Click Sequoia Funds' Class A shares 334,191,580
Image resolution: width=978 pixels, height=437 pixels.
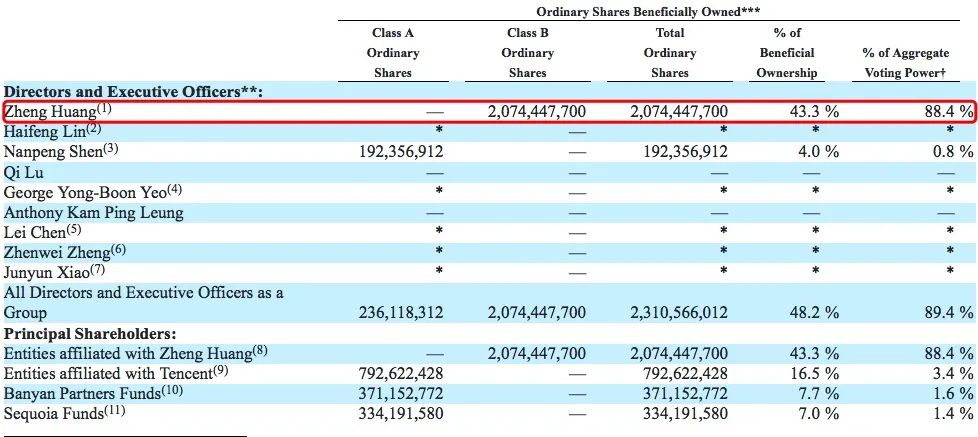pos(400,413)
